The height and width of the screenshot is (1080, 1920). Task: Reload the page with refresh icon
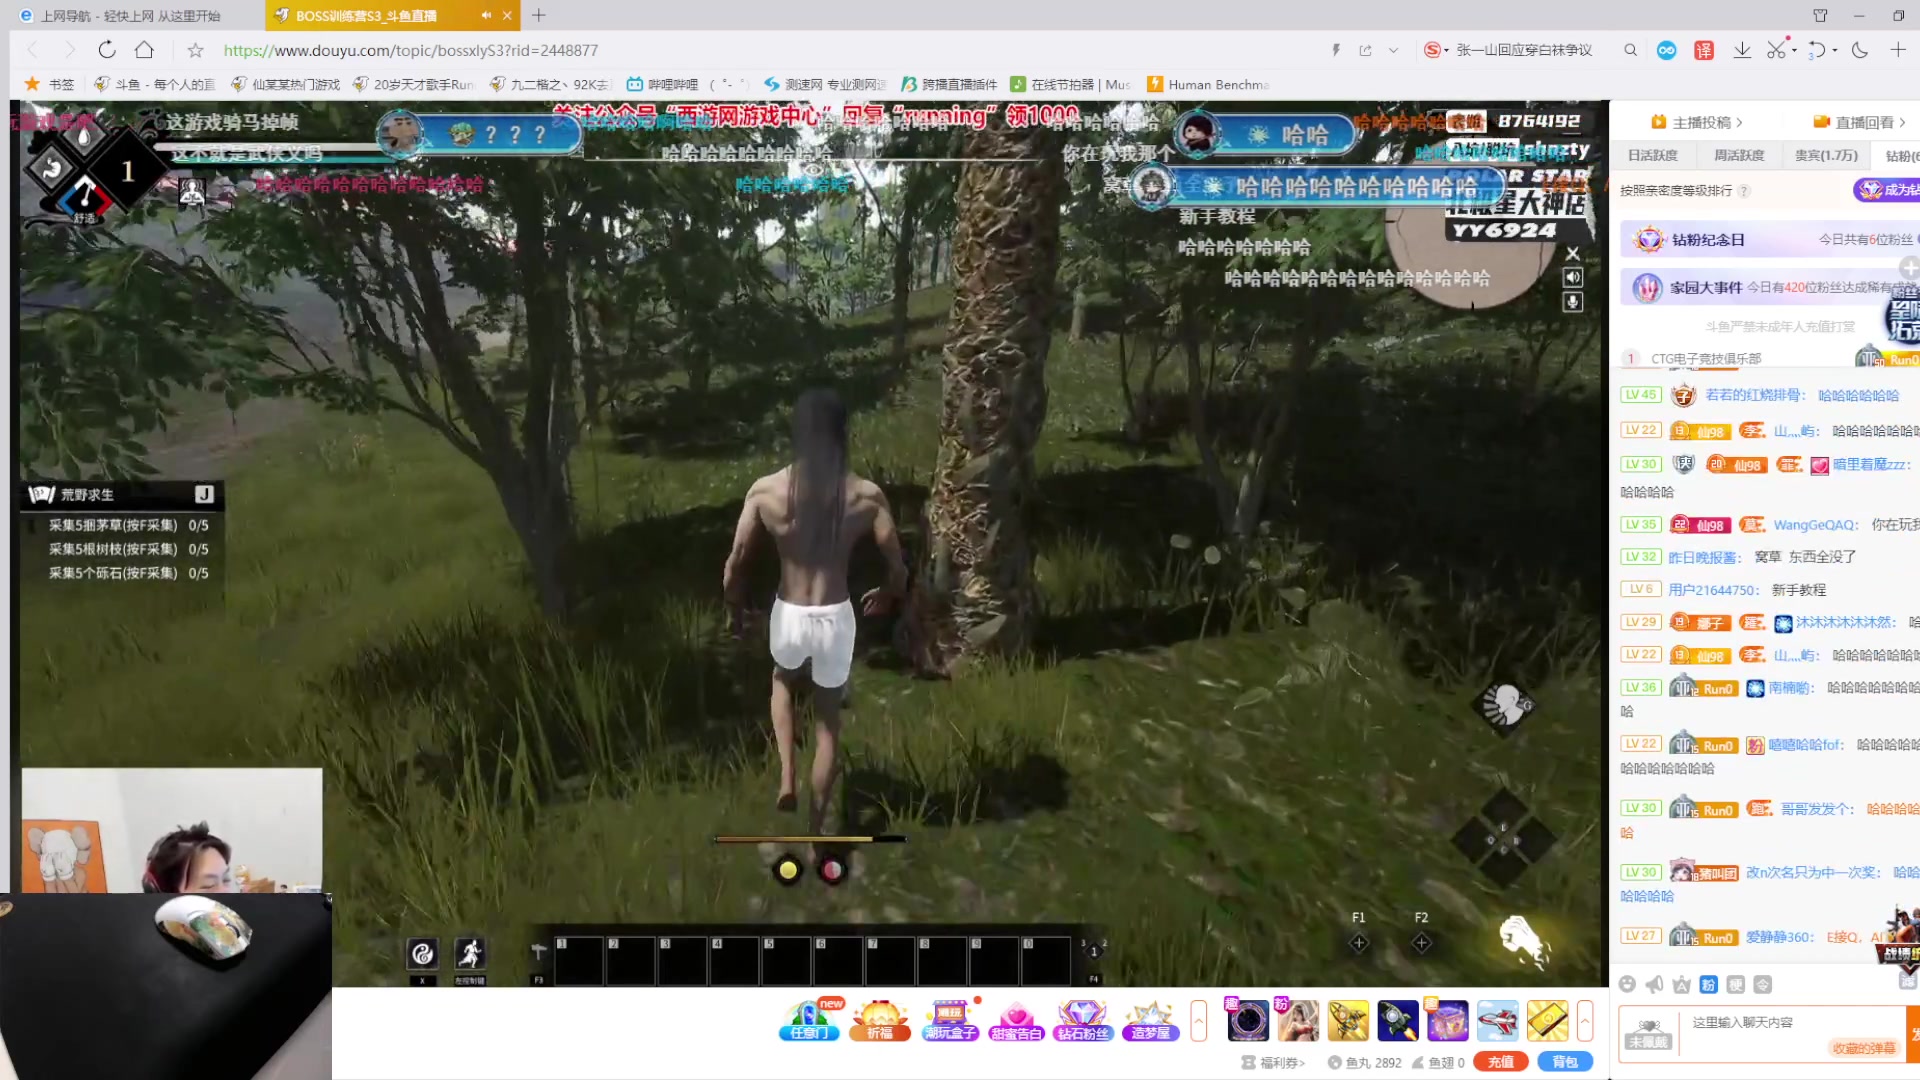click(x=107, y=50)
